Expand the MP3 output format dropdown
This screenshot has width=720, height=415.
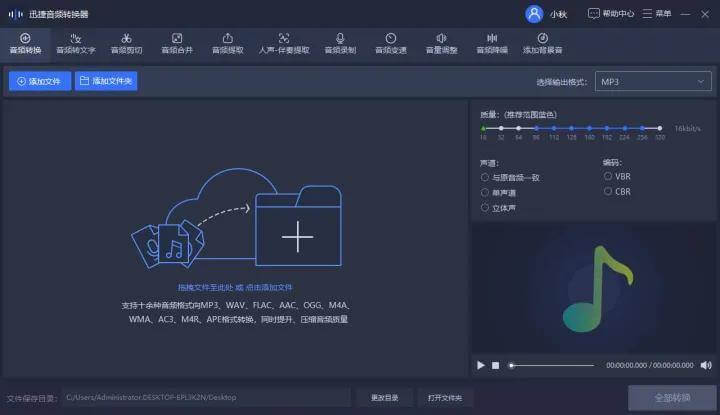pos(653,82)
